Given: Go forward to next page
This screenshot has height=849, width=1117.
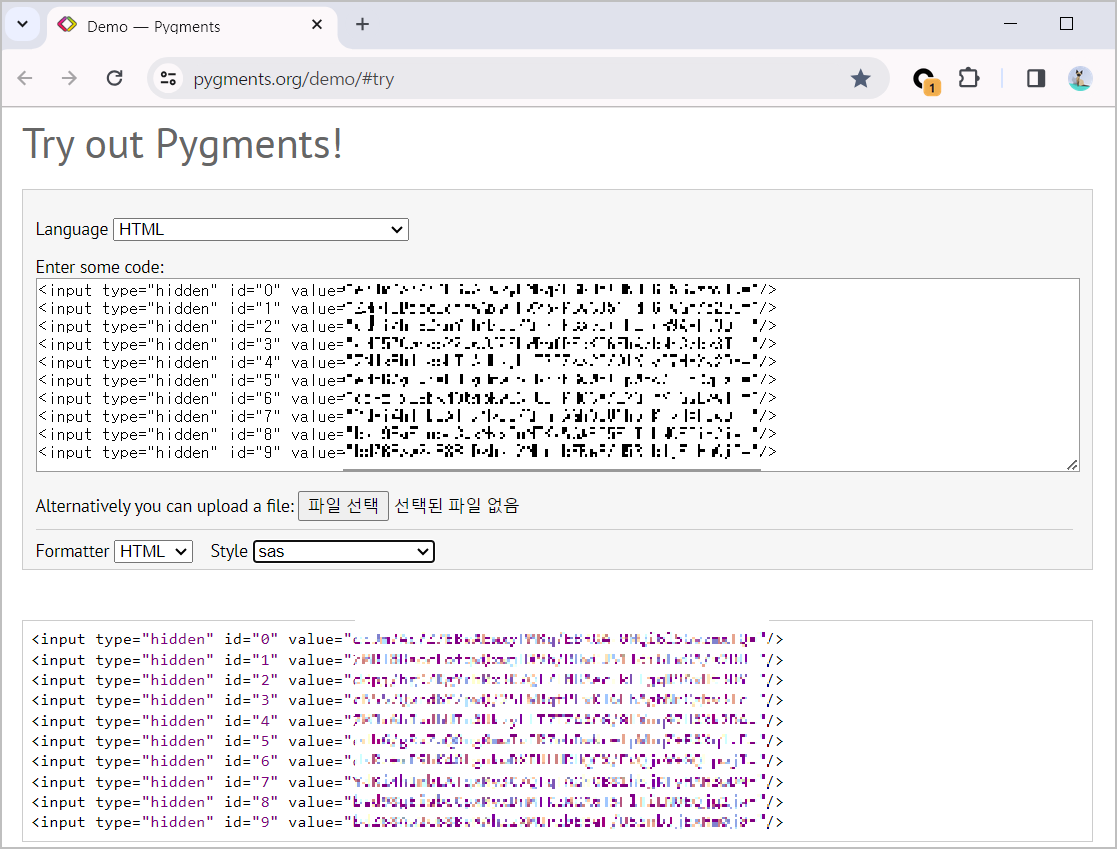Looking at the screenshot, I should click(x=69, y=78).
